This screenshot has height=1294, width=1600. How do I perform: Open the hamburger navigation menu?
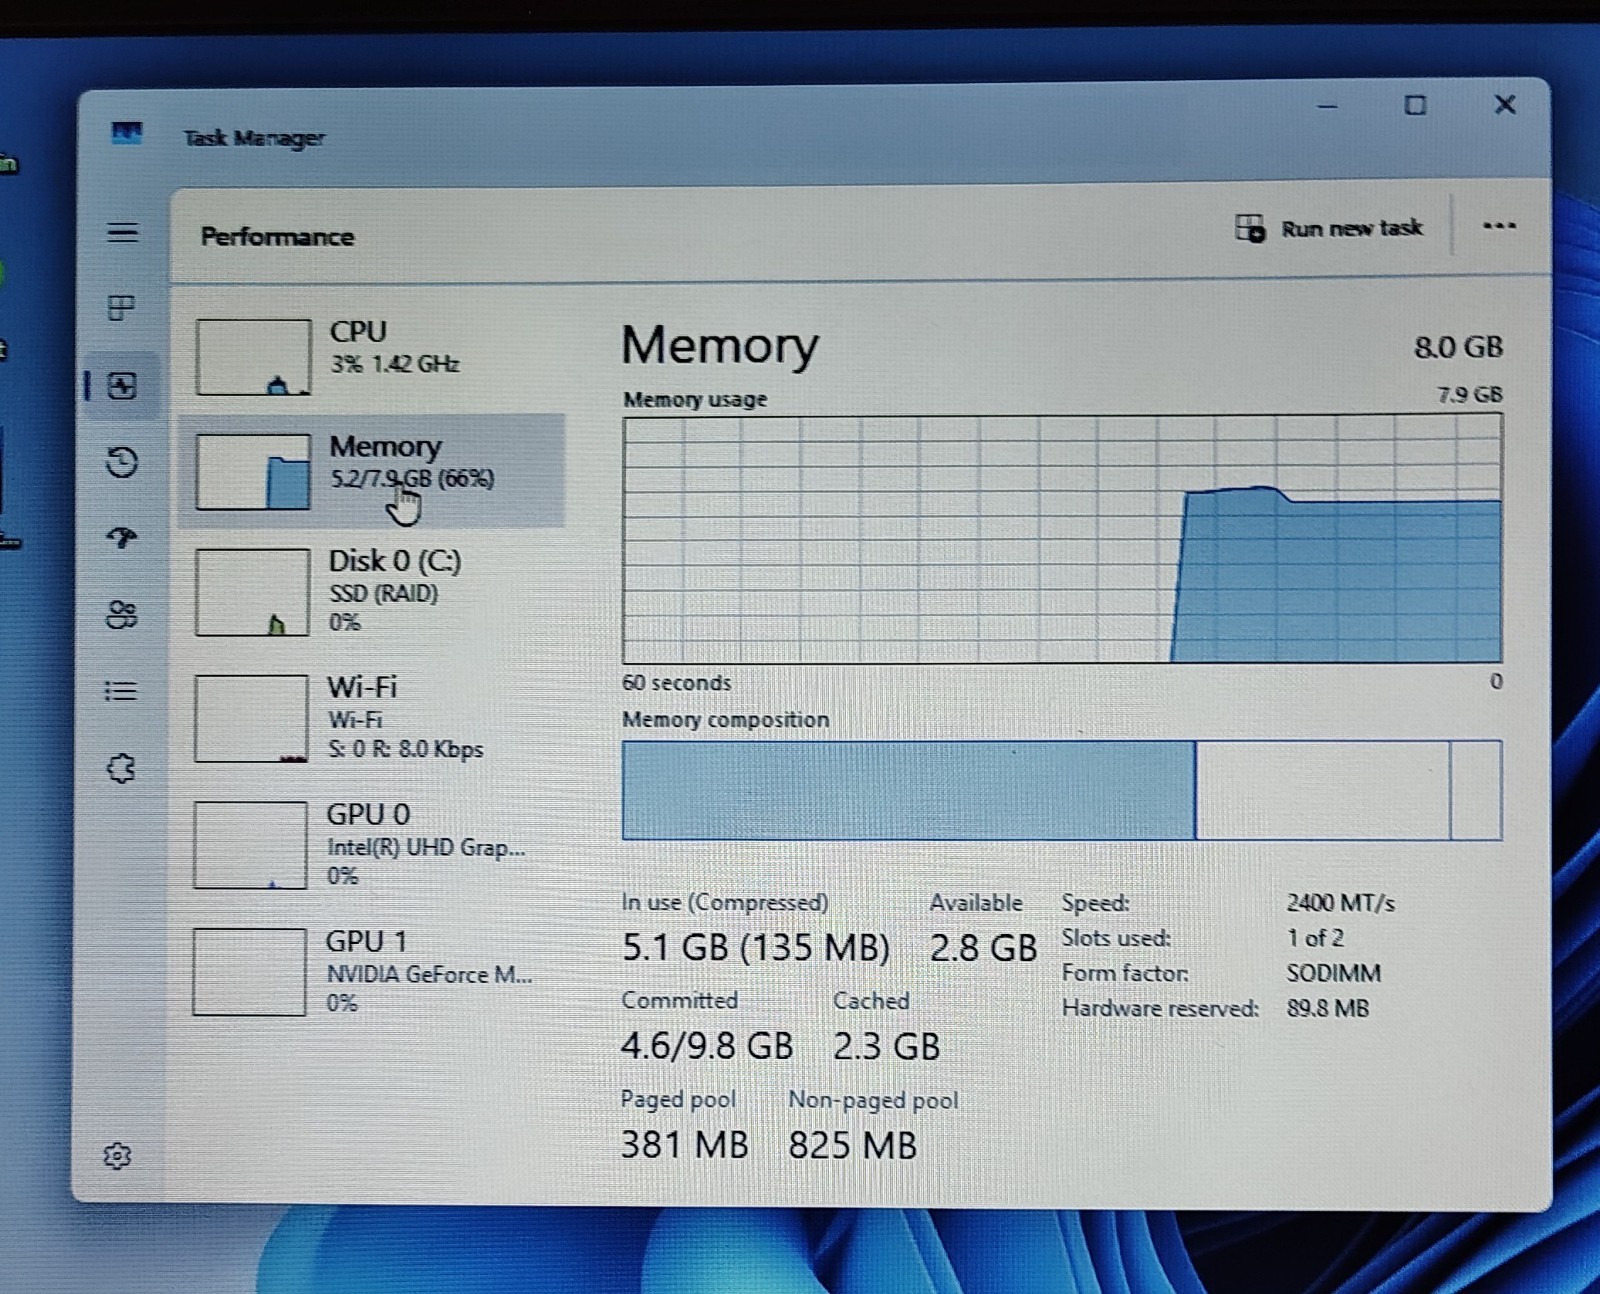coord(122,233)
